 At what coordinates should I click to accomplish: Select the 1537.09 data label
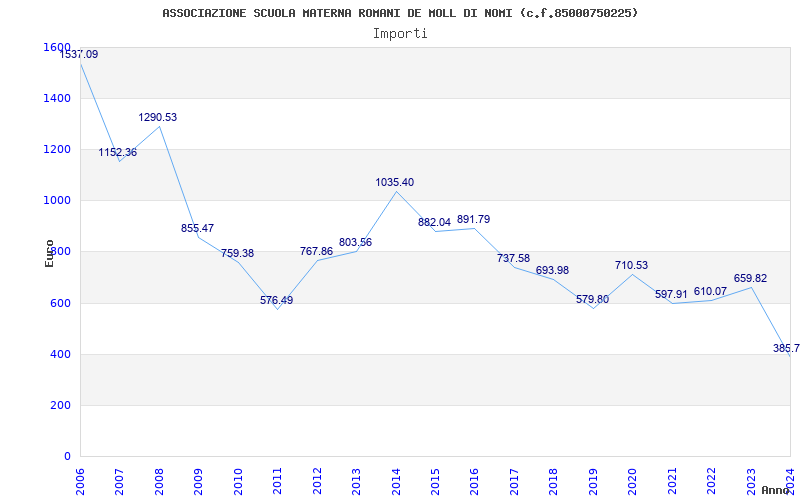(x=79, y=54)
